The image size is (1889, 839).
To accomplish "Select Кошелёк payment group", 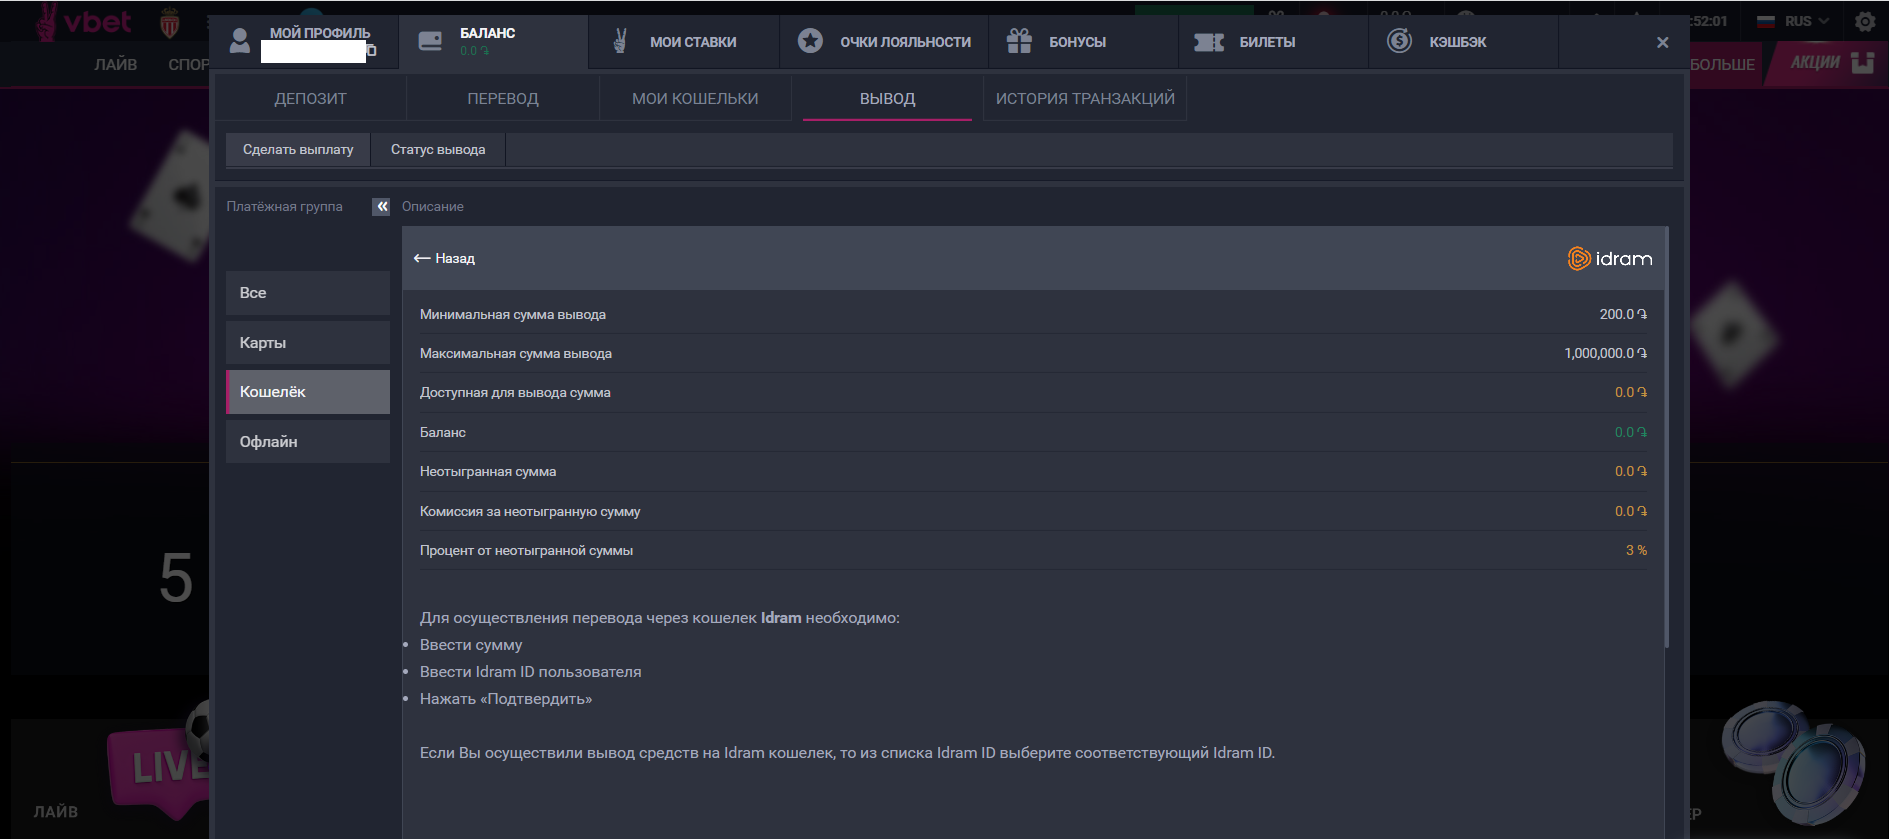I will pos(308,392).
